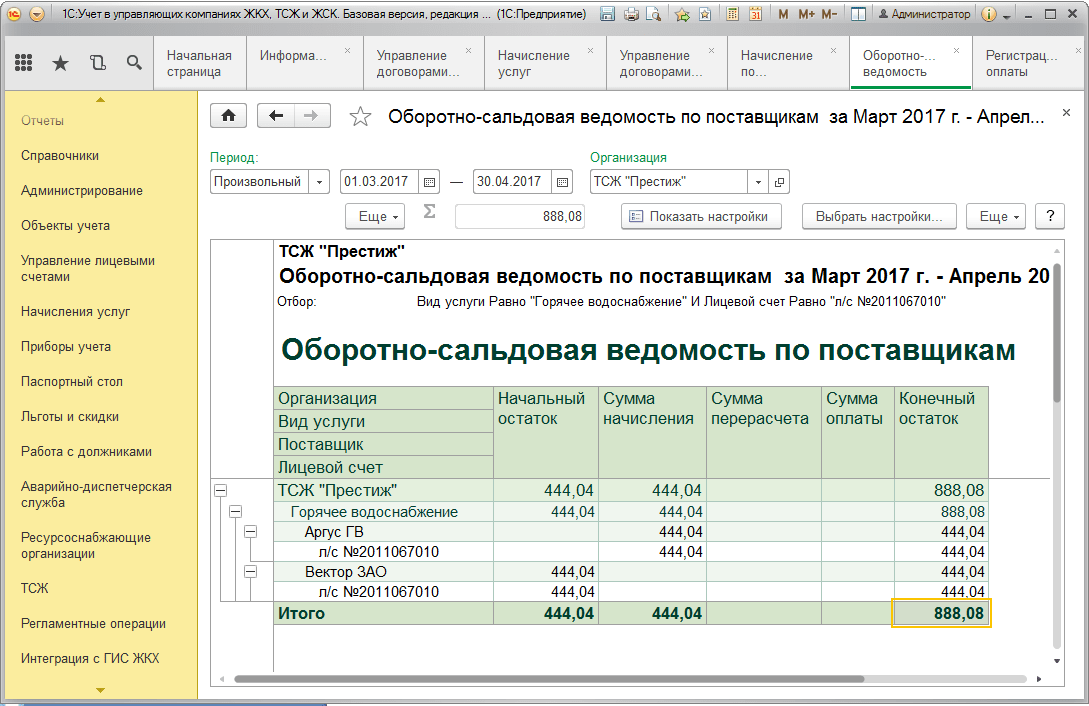Save the report with the diskette icon
Viewport: 1089px width, 706px height.
tap(607, 14)
